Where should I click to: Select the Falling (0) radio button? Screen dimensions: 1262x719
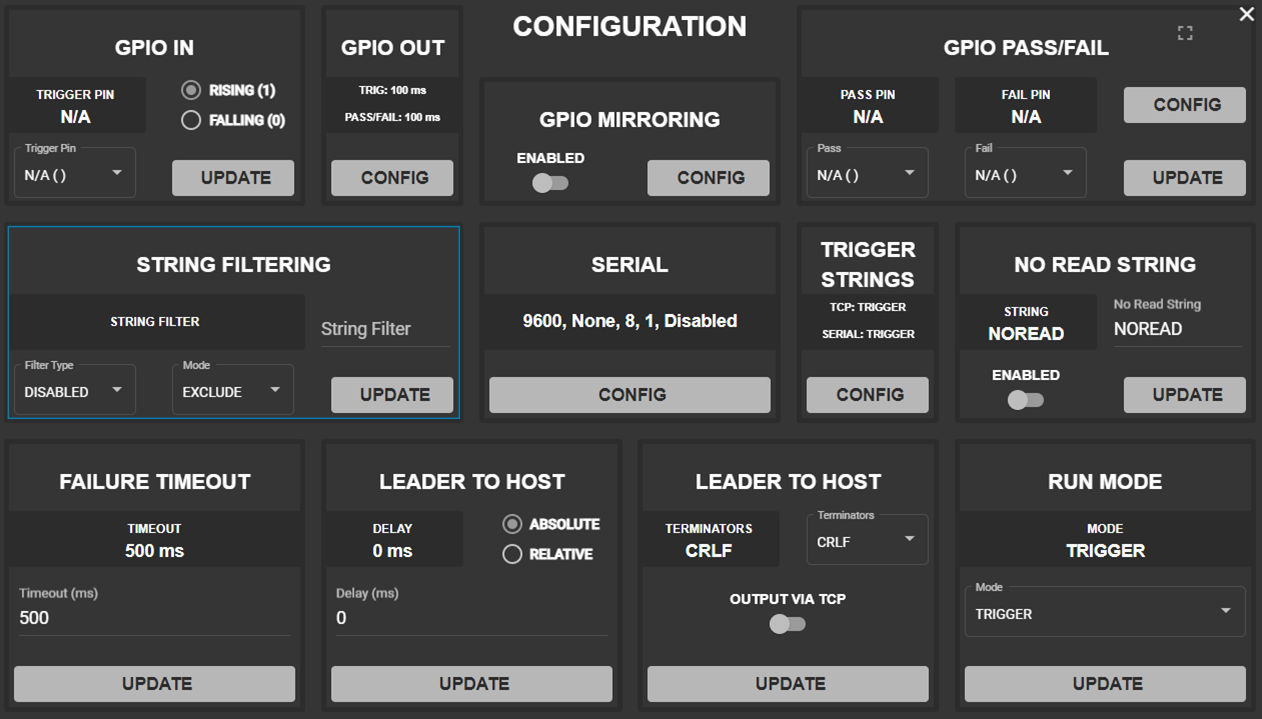(x=191, y=121)
